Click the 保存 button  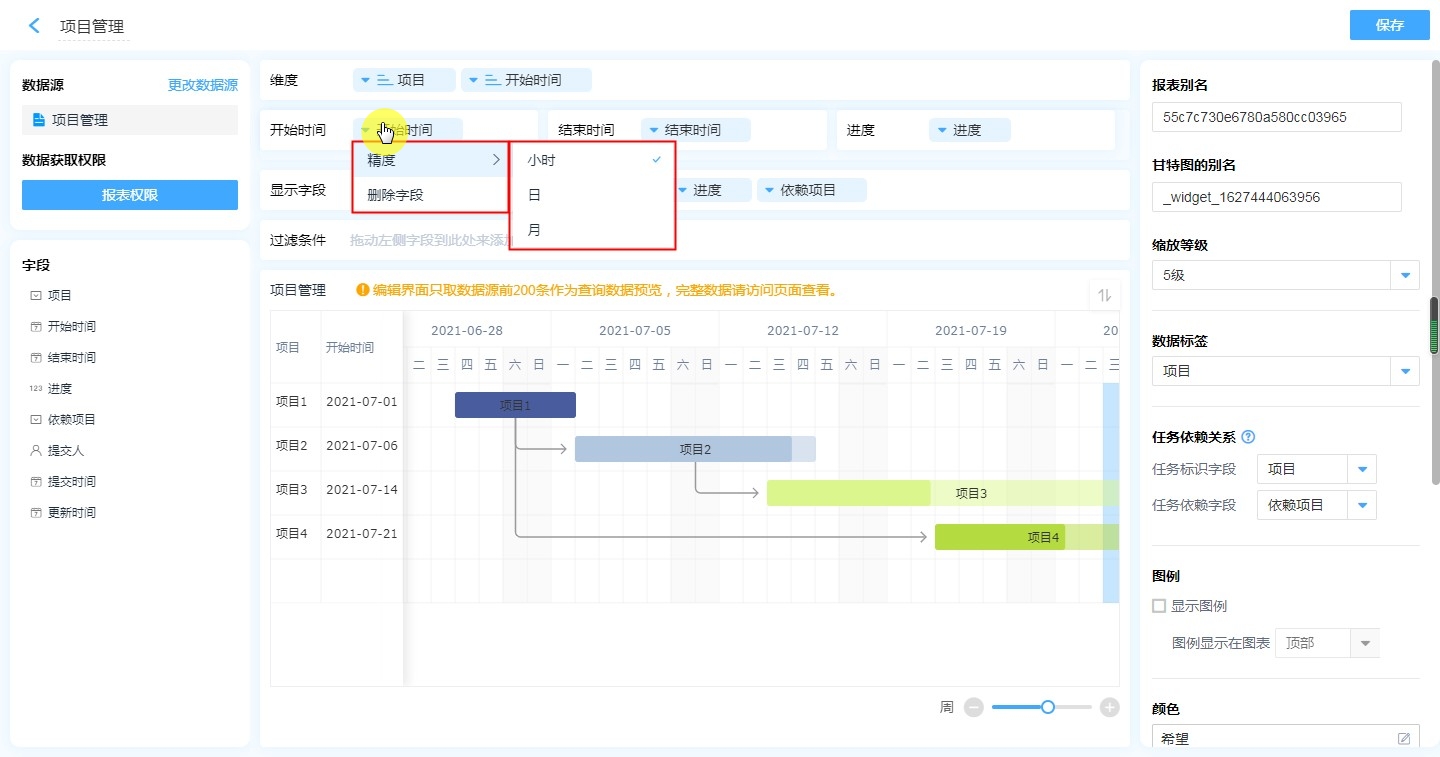tap(1389, 25)
